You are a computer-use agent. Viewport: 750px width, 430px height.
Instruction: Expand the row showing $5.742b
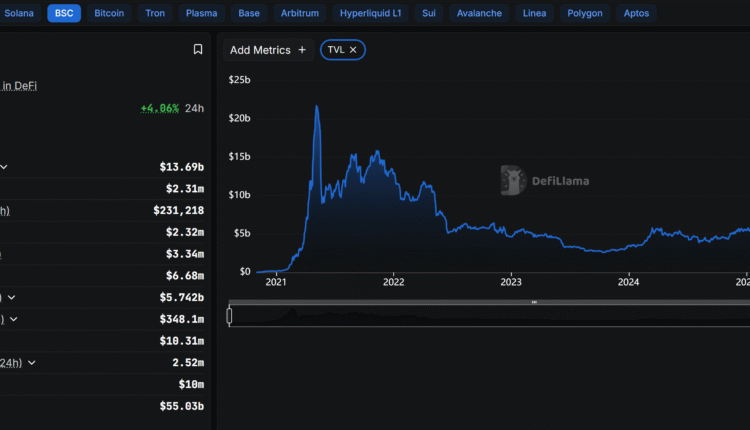[11, 297]
